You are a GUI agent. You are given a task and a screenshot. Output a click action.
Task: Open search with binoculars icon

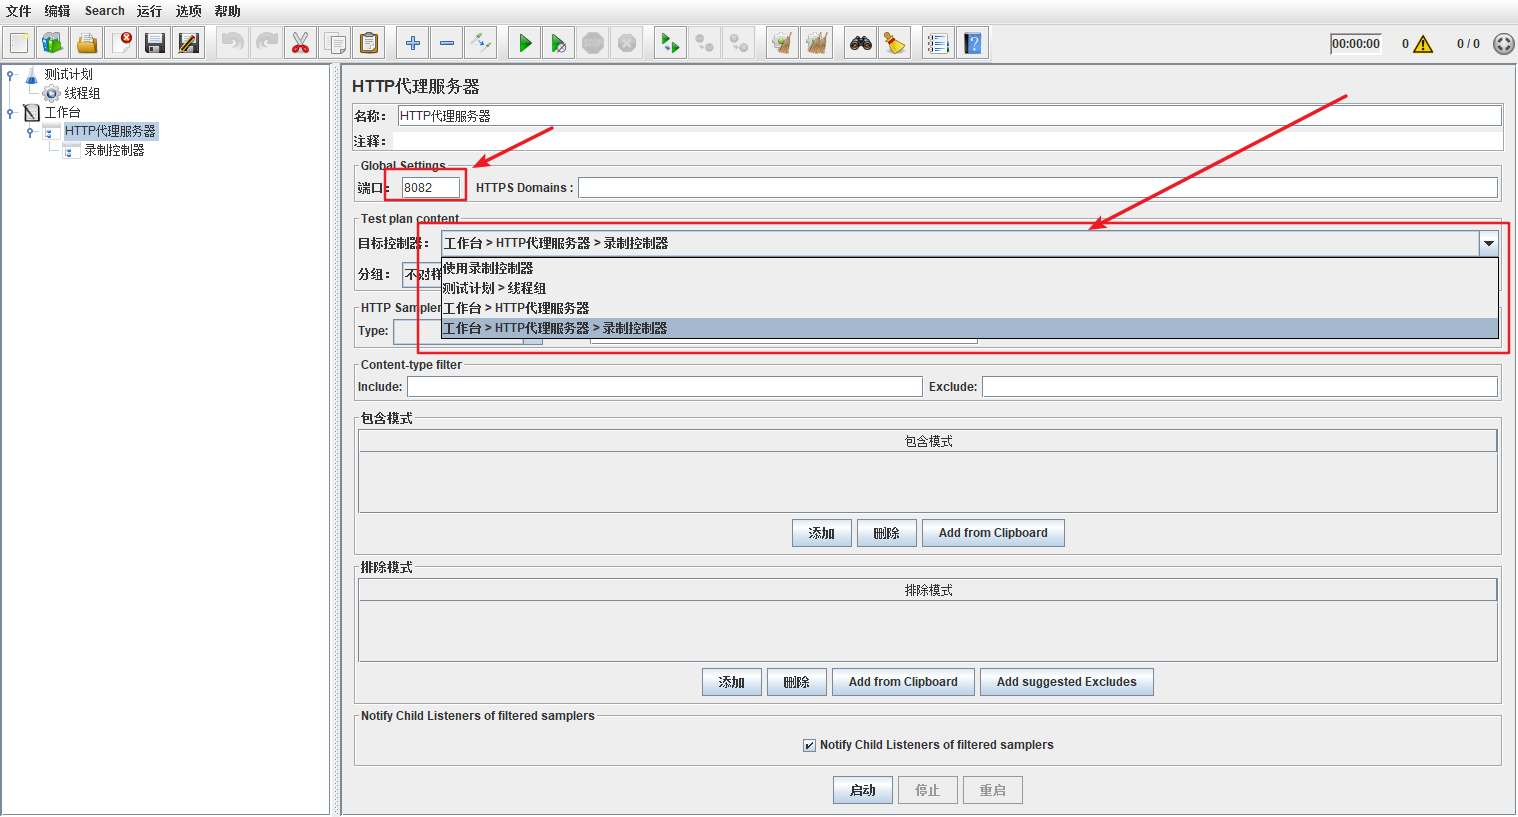pos(860,42)
